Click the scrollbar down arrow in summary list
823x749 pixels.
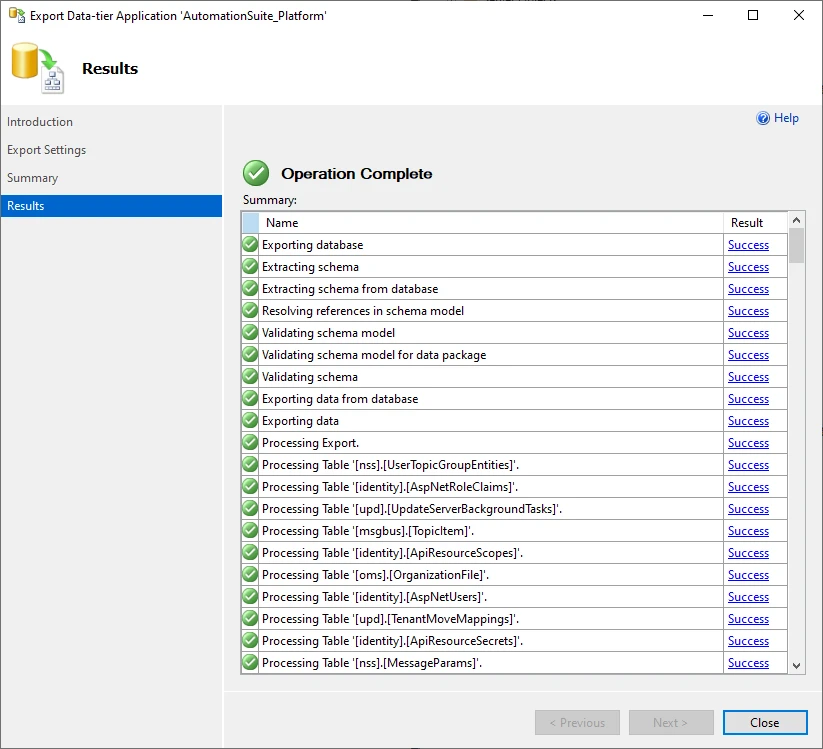click(x=796, y=666)
